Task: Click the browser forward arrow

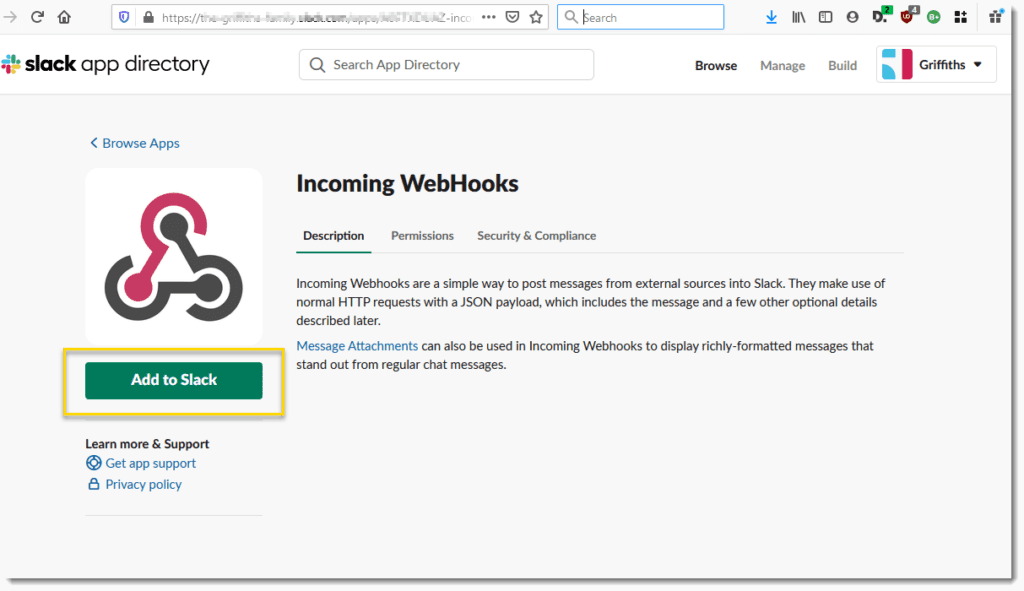Action: [10, 17]
